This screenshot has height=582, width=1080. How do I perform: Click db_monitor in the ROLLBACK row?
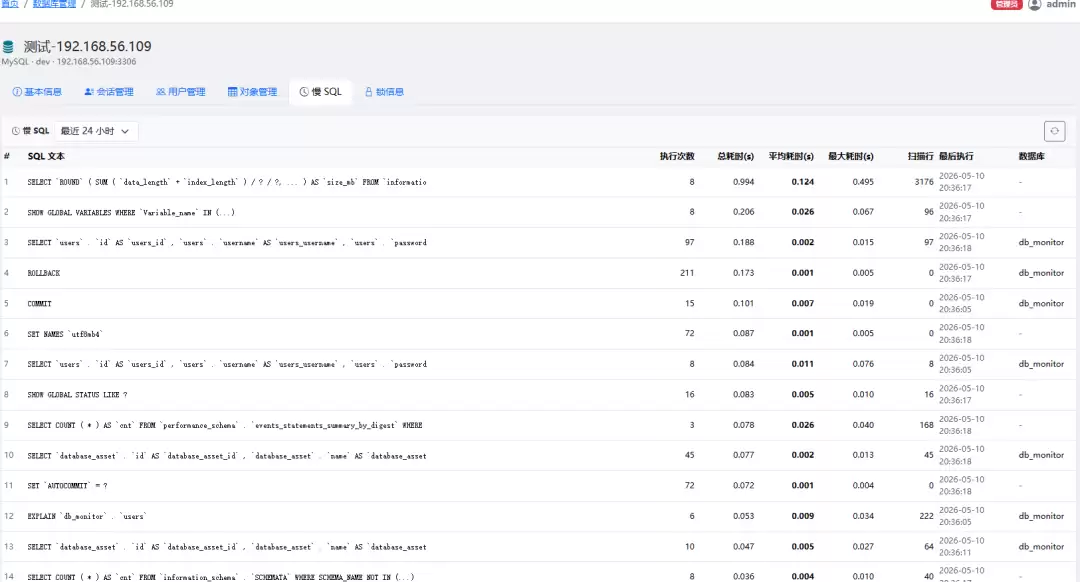pos(1041,273)
